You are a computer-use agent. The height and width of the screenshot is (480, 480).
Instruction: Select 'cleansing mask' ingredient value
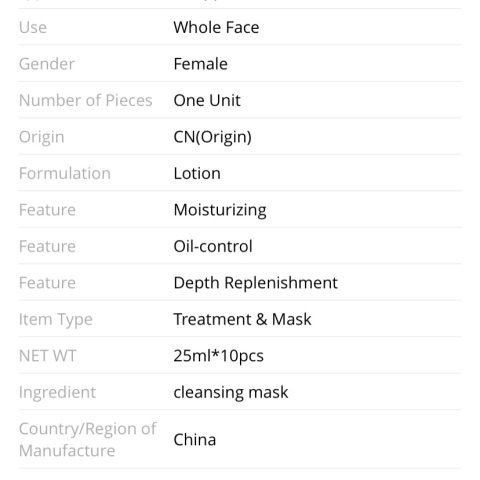[231, 393]
